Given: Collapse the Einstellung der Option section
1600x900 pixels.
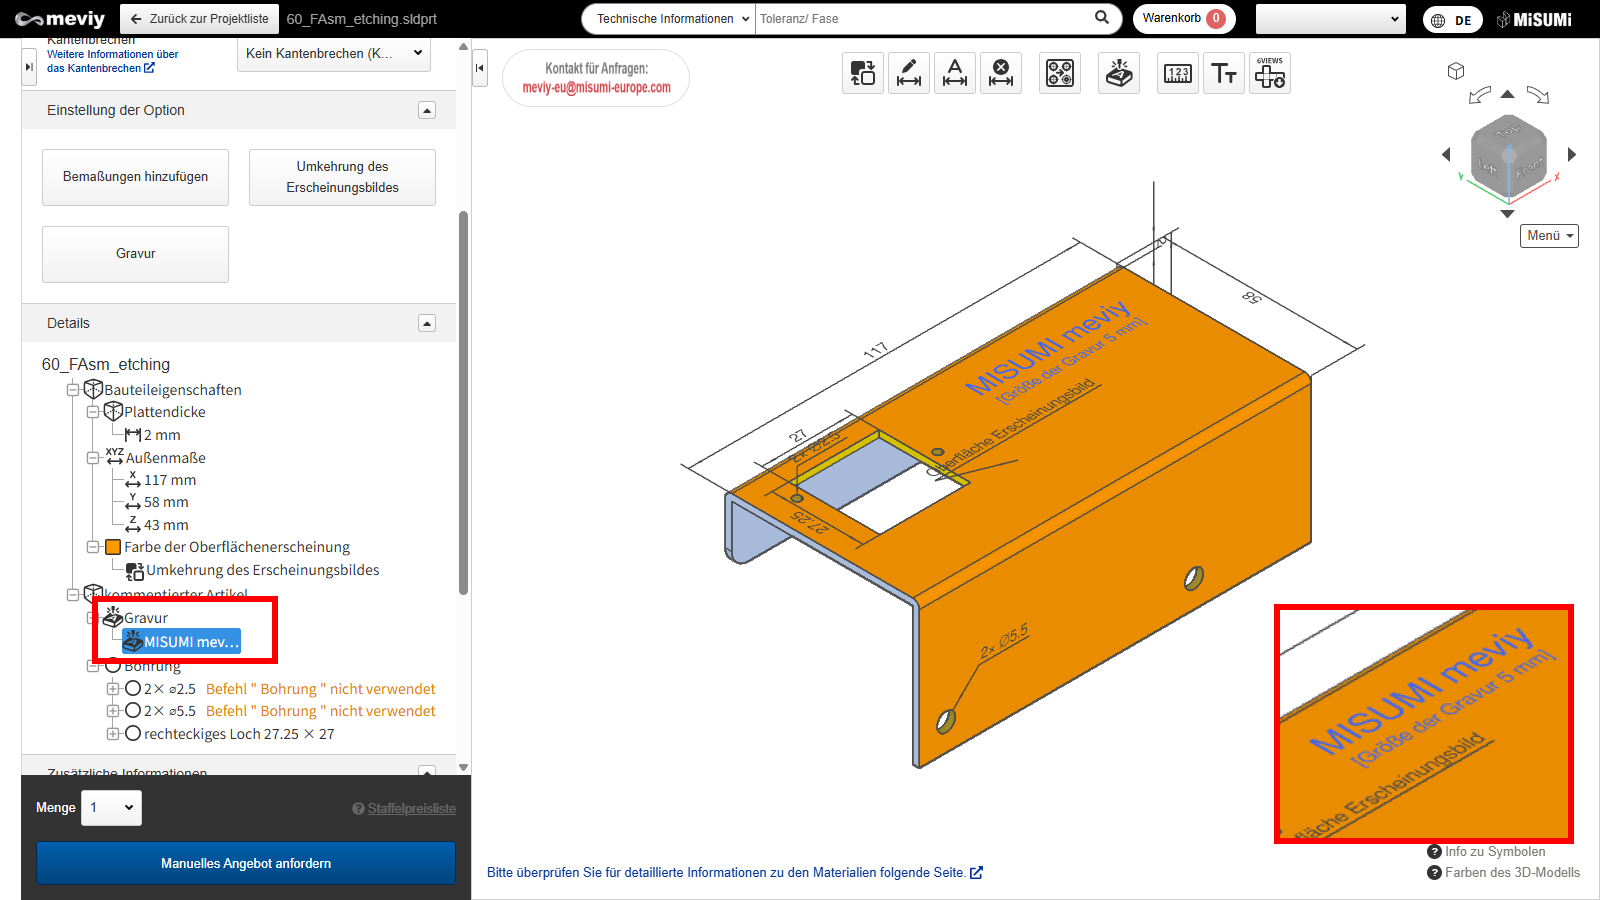Looking at the screenshot, I should (427, 110).
